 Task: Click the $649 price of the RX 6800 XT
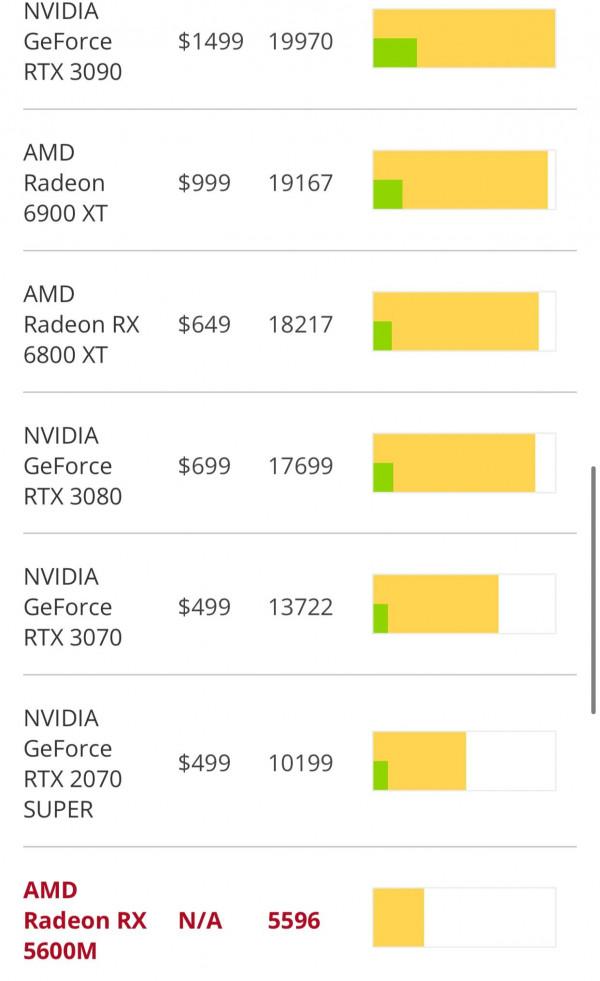click(x=204, y=324)
